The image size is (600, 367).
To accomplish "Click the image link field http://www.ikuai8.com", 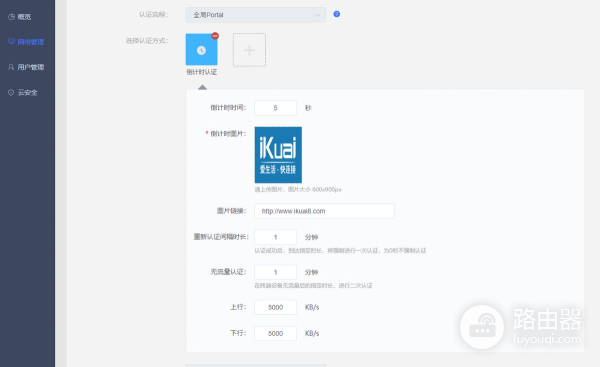I will (324, 211).
